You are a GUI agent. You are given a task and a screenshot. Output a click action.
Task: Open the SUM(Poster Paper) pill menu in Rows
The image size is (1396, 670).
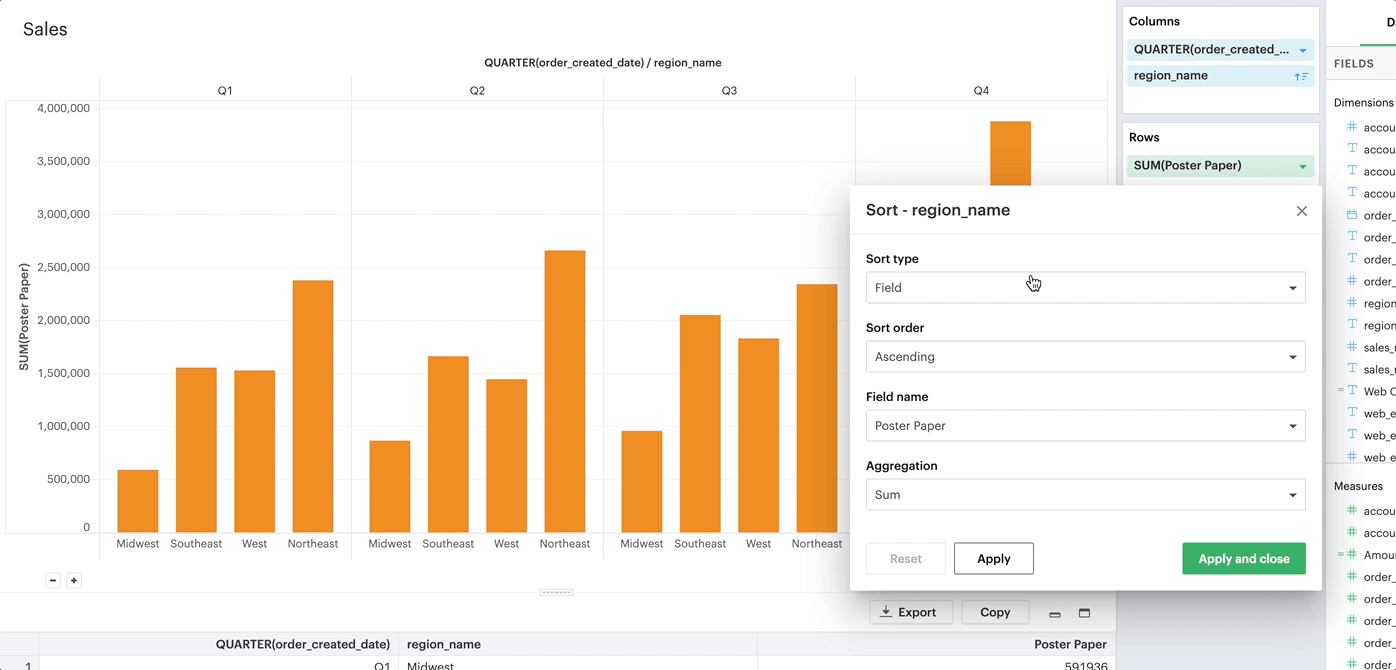(x=1303, y=166)
